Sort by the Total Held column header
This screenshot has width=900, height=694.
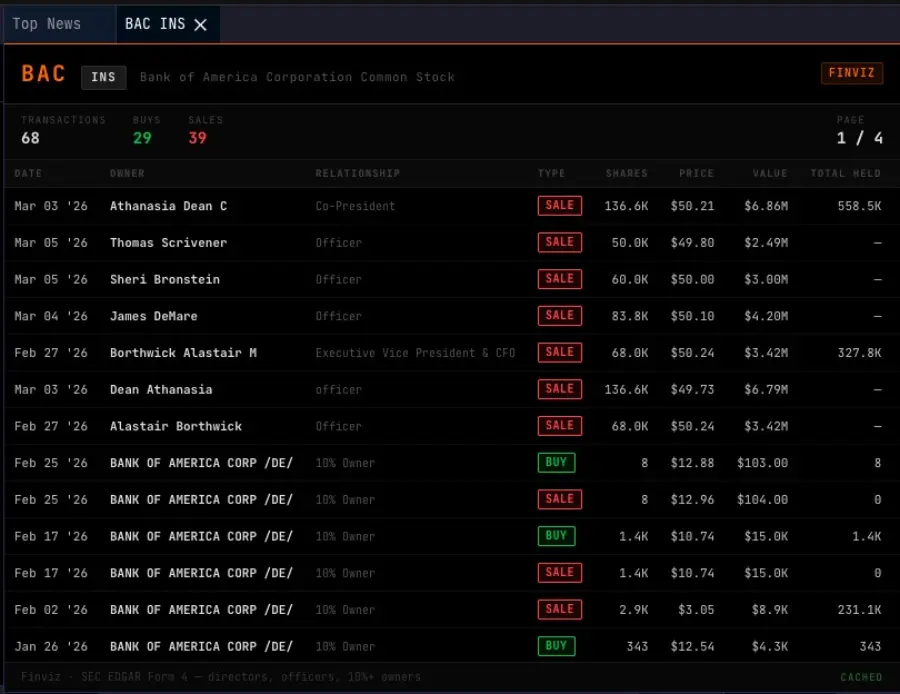pos(845,173)
